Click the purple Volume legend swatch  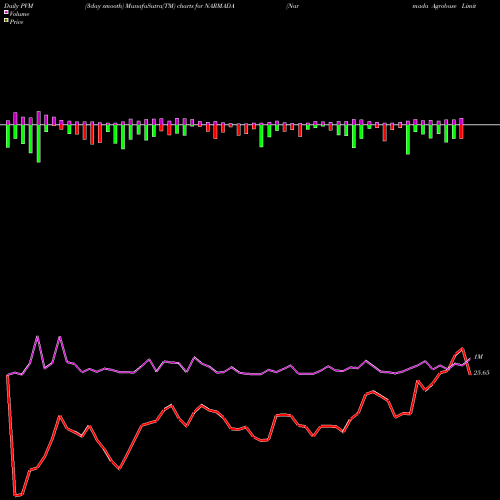(6, 12)
